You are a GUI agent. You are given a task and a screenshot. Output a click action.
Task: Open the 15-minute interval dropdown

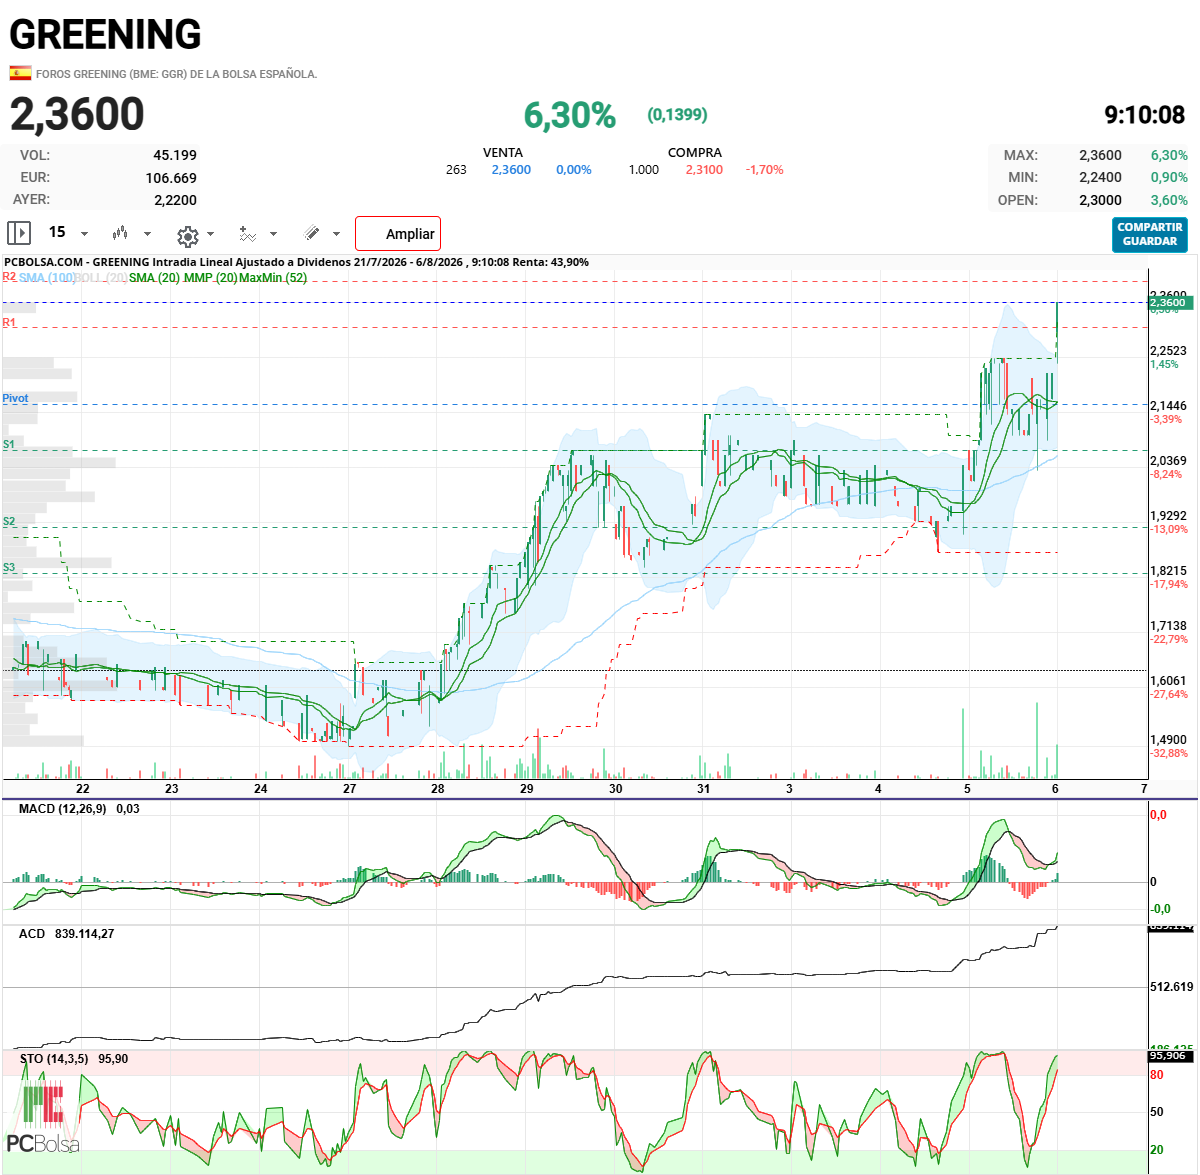coord(68,233)
